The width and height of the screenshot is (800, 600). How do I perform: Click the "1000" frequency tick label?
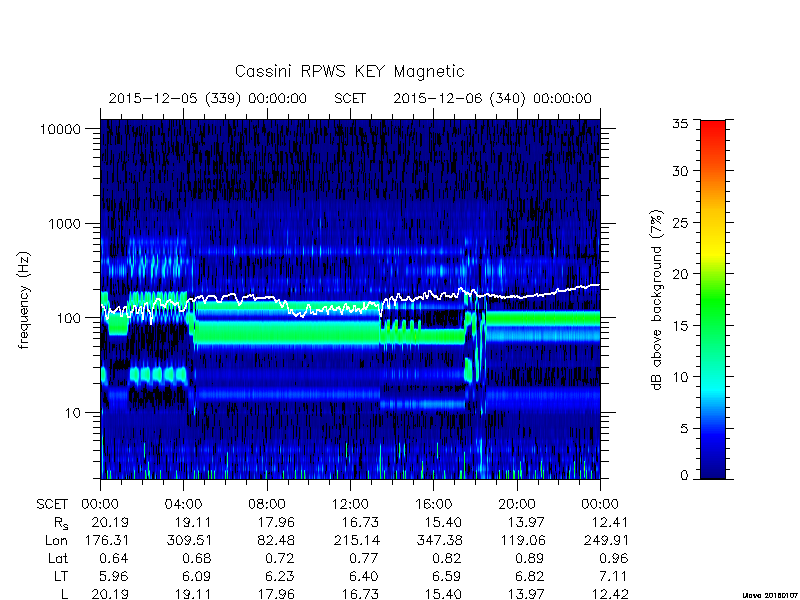[64, 223]
